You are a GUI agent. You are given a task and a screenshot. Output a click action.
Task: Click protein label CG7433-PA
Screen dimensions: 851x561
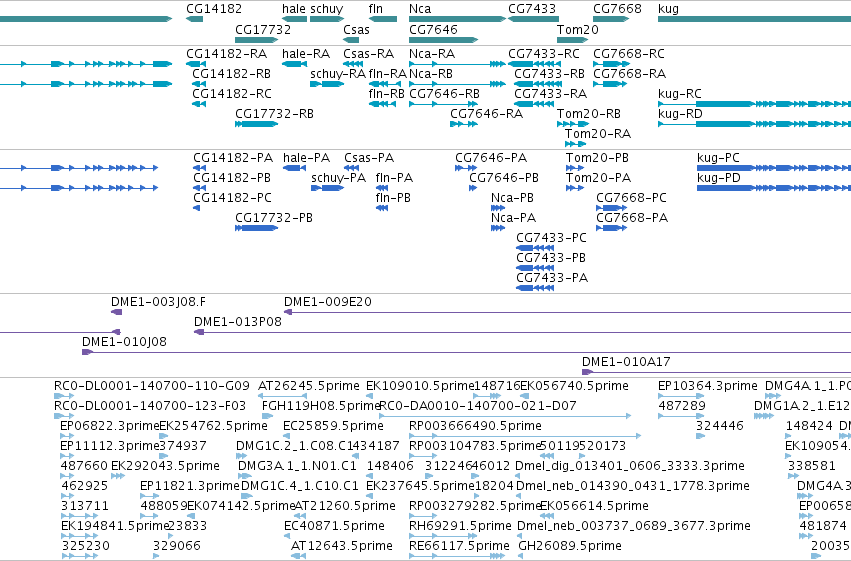(552, 278)
